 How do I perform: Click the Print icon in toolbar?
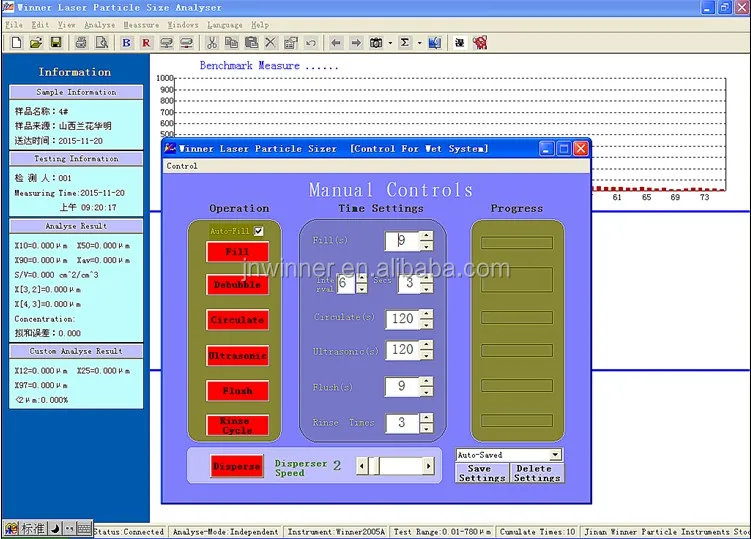point(81,43)
